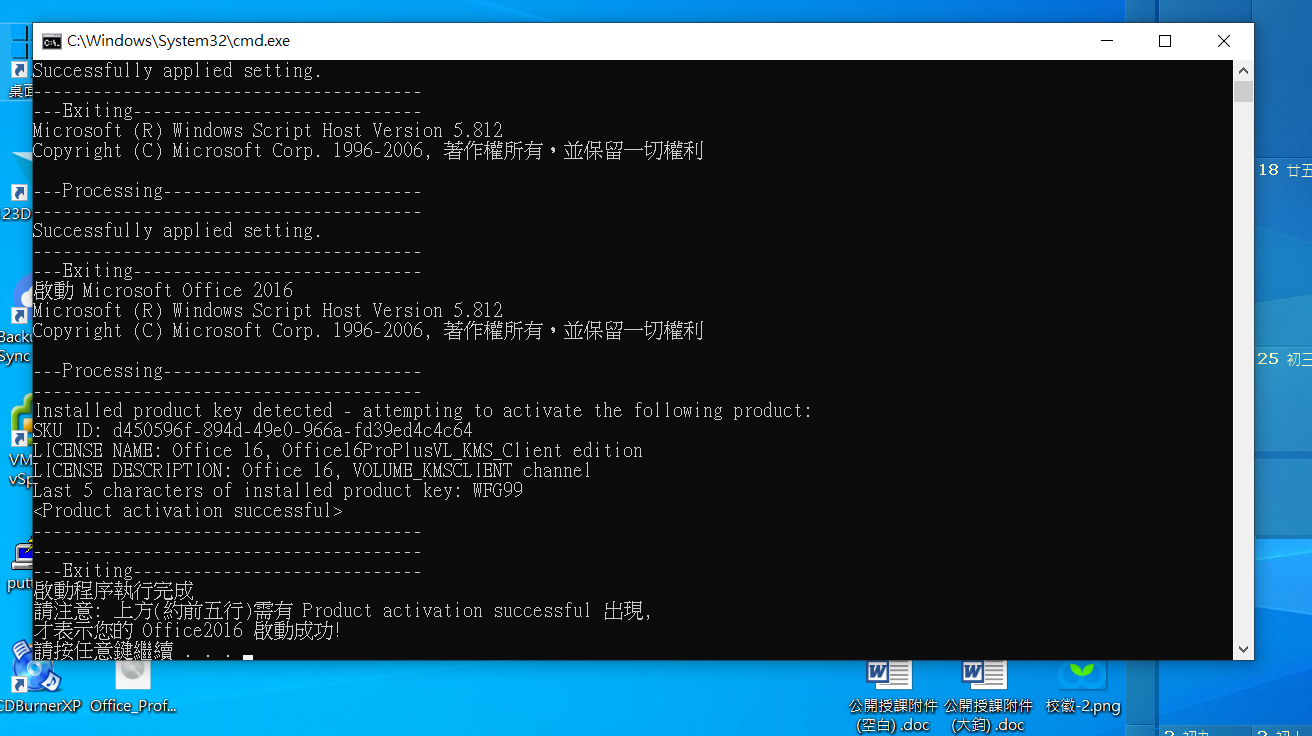This screenshot has width=1312, height=736.
Task: Click calendar date 25 on desktop widget
Action: click(1269, 358)
